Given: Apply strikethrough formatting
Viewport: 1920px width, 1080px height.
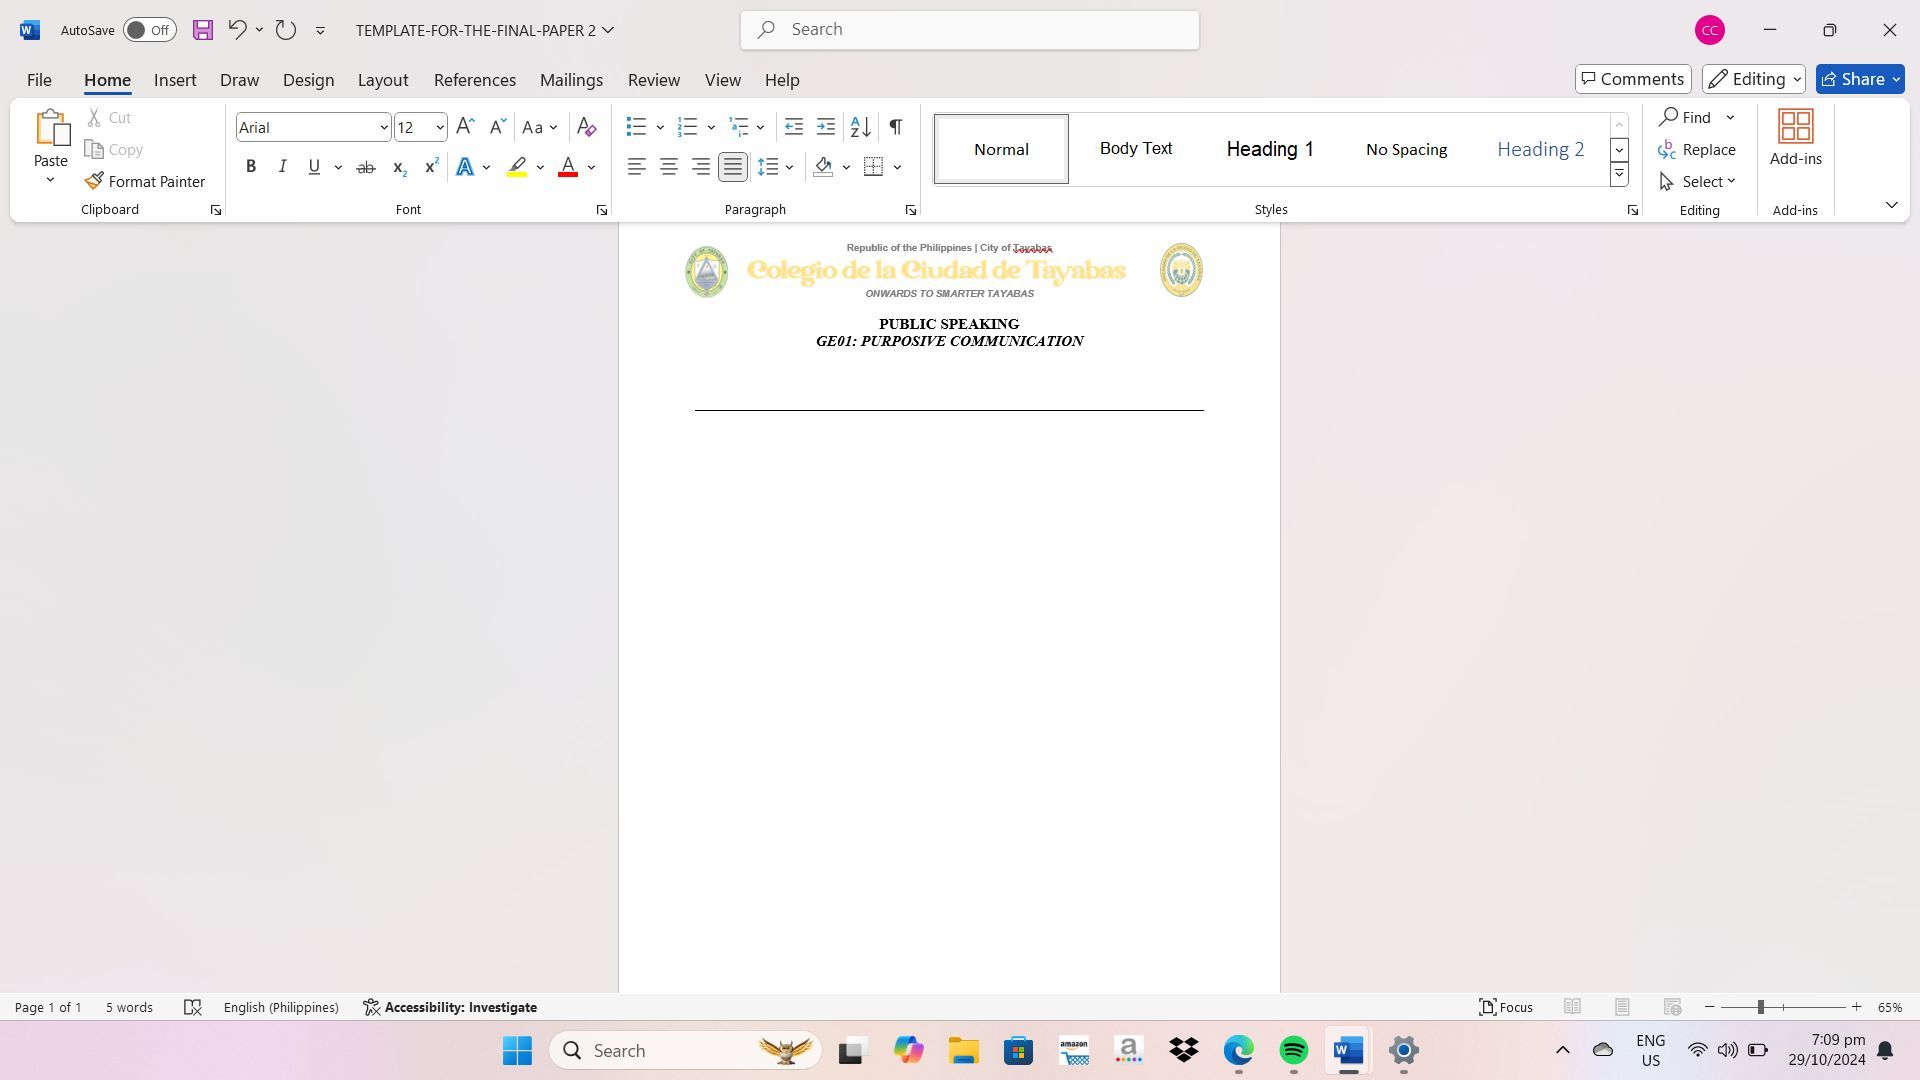Looking at the screenshot, I should [366, 167].
